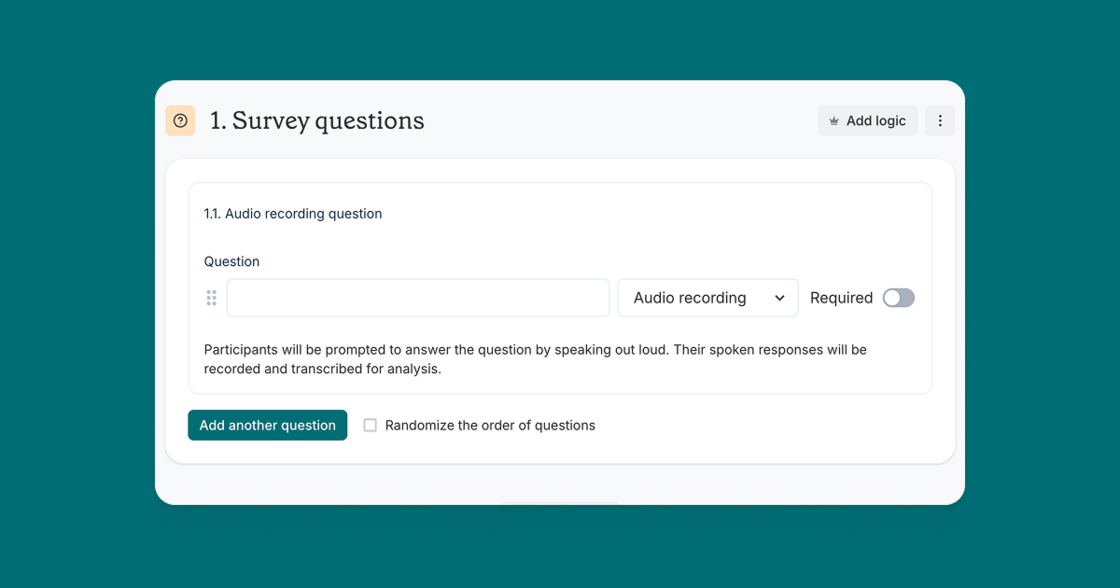
Task: Click the teal background outside the survey panel
Action: point(70,300)
